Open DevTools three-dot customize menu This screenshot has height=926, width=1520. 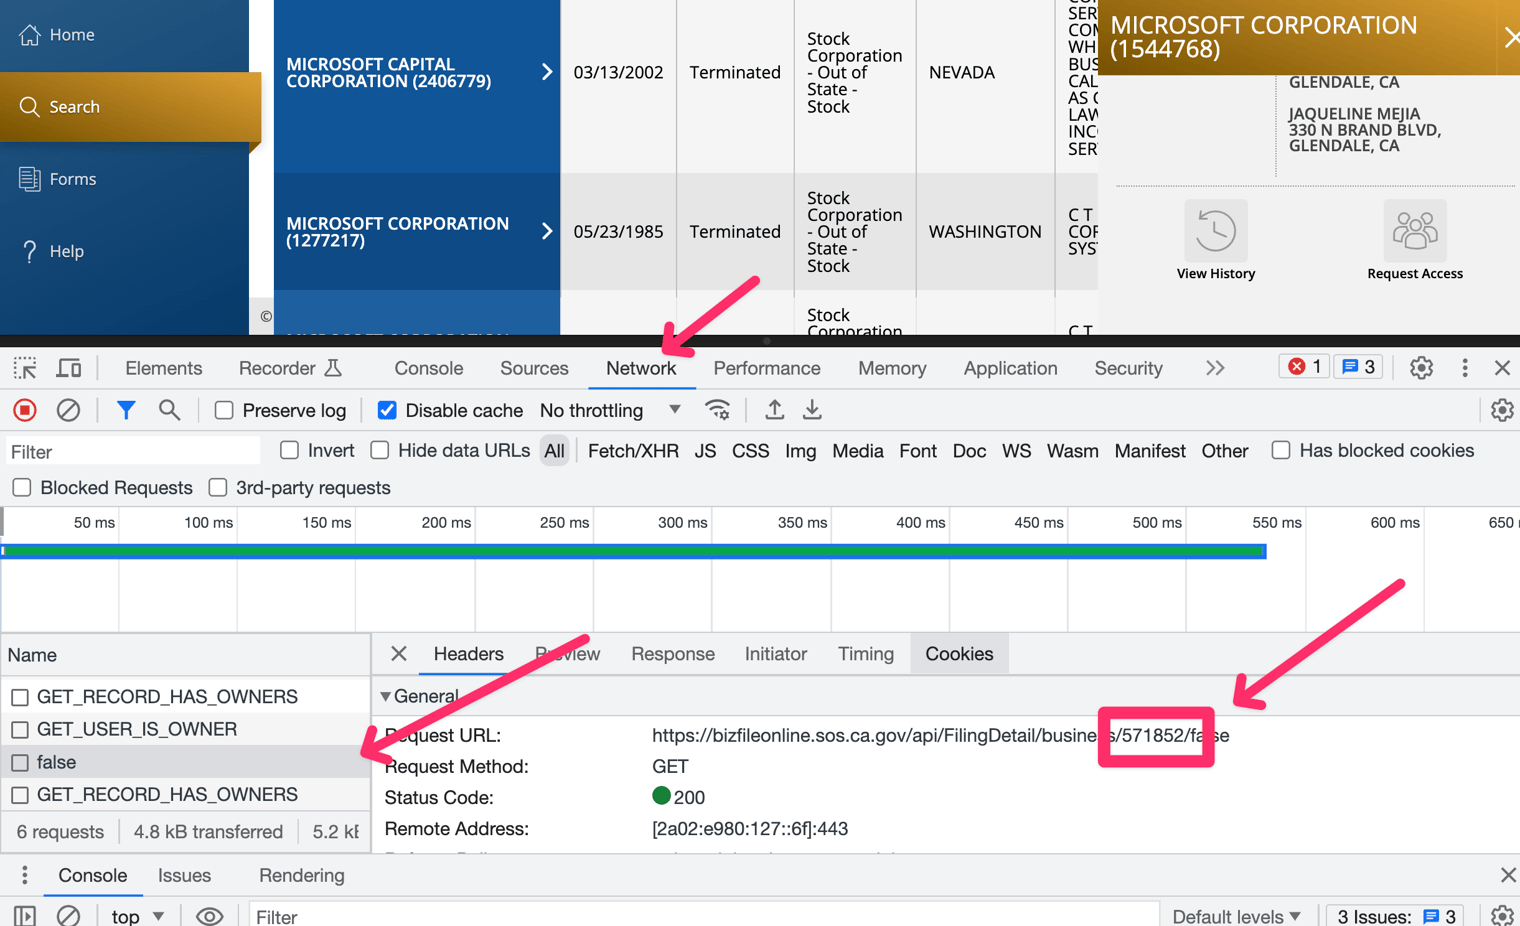pyautogui.click(x=1465, y=368)
